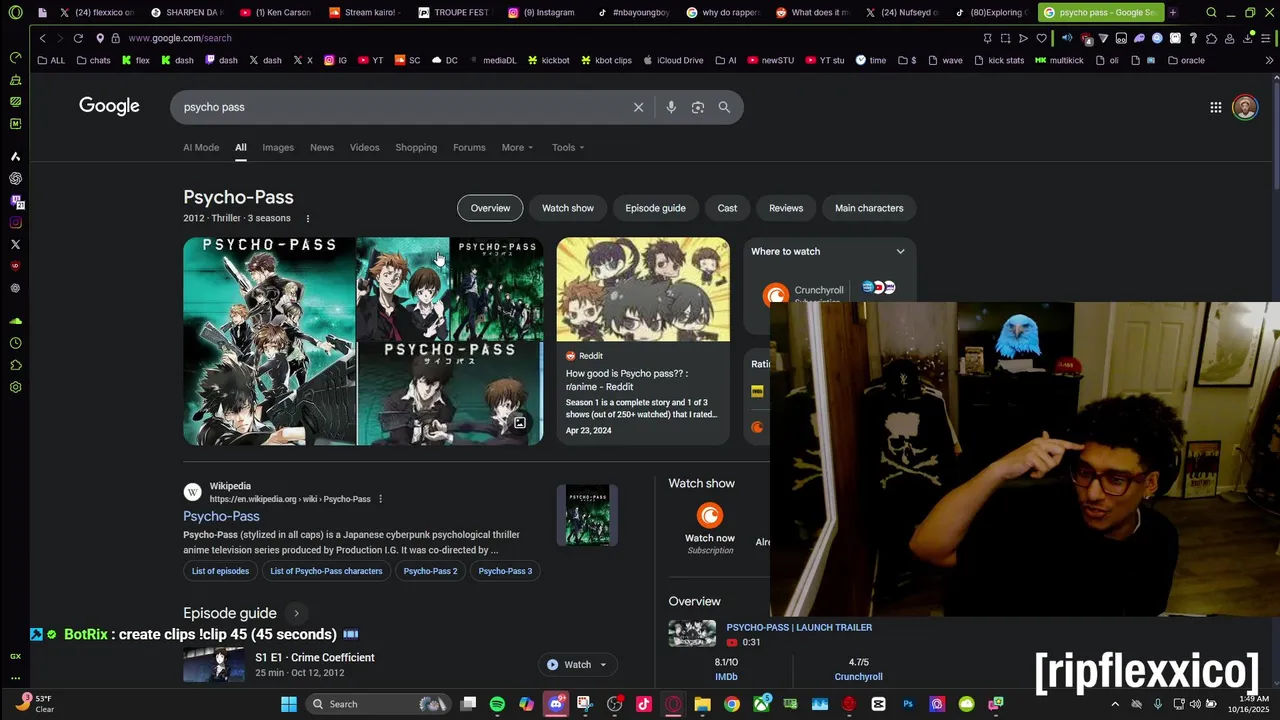Switch to AI Mode search tab

coord(201,147)
